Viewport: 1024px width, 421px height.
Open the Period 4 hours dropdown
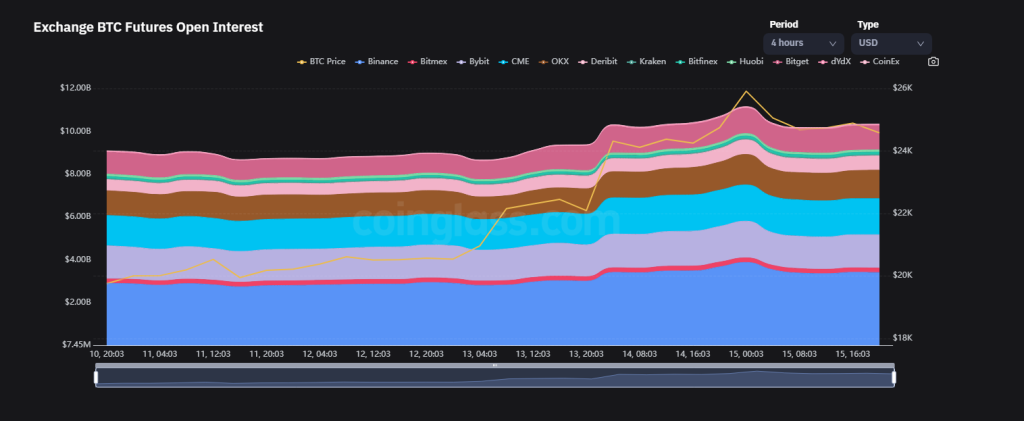click(x=803, y=43)
